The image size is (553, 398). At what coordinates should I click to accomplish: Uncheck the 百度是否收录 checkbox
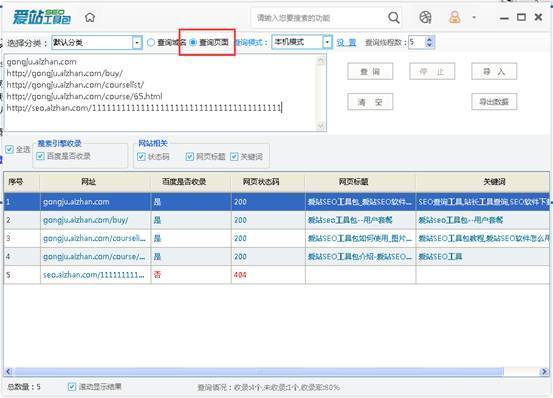point(40,156)
